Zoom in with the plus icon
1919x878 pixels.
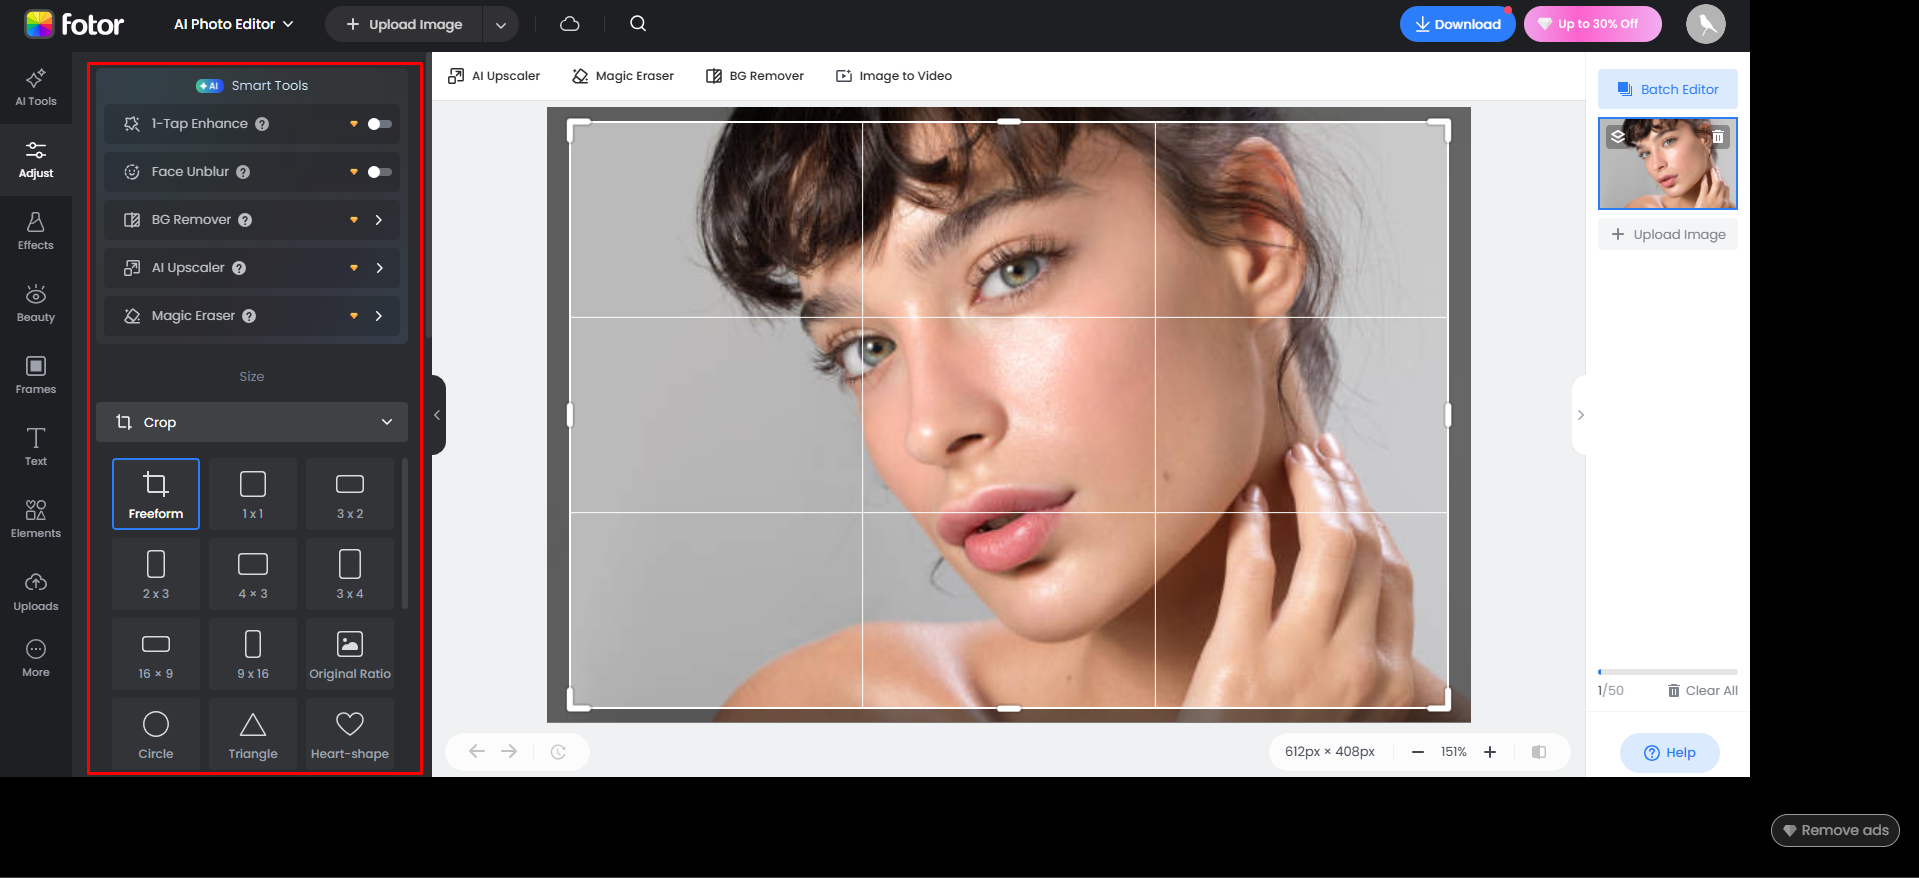click(1490, 752)
